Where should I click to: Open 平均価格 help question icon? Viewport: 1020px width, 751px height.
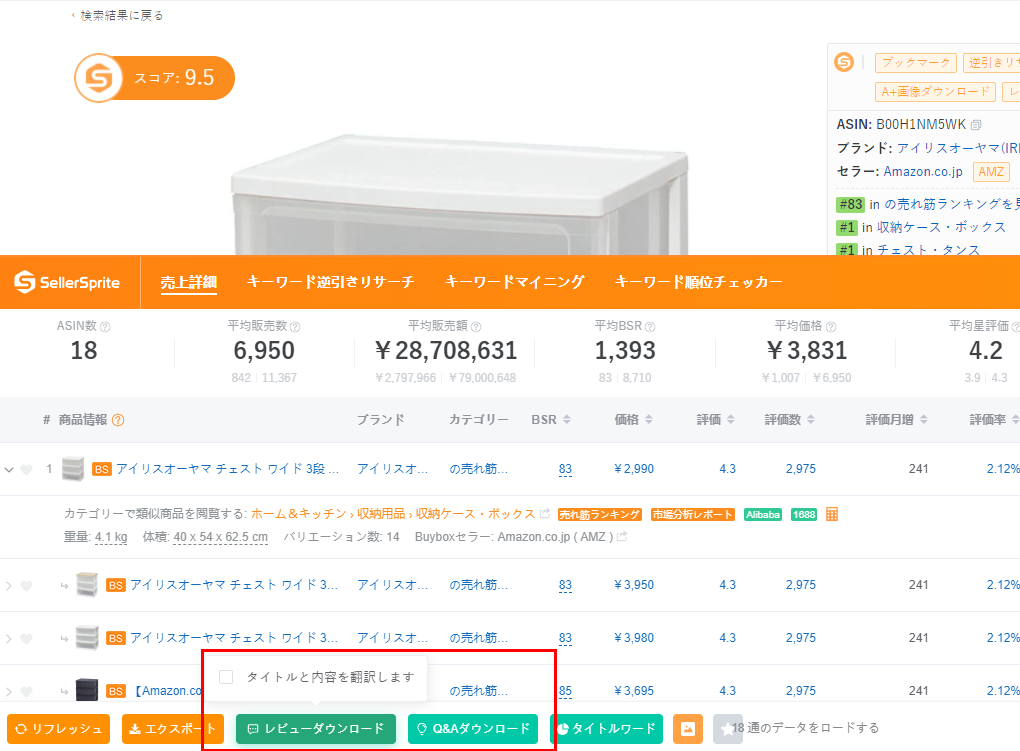tap(831, 327)
